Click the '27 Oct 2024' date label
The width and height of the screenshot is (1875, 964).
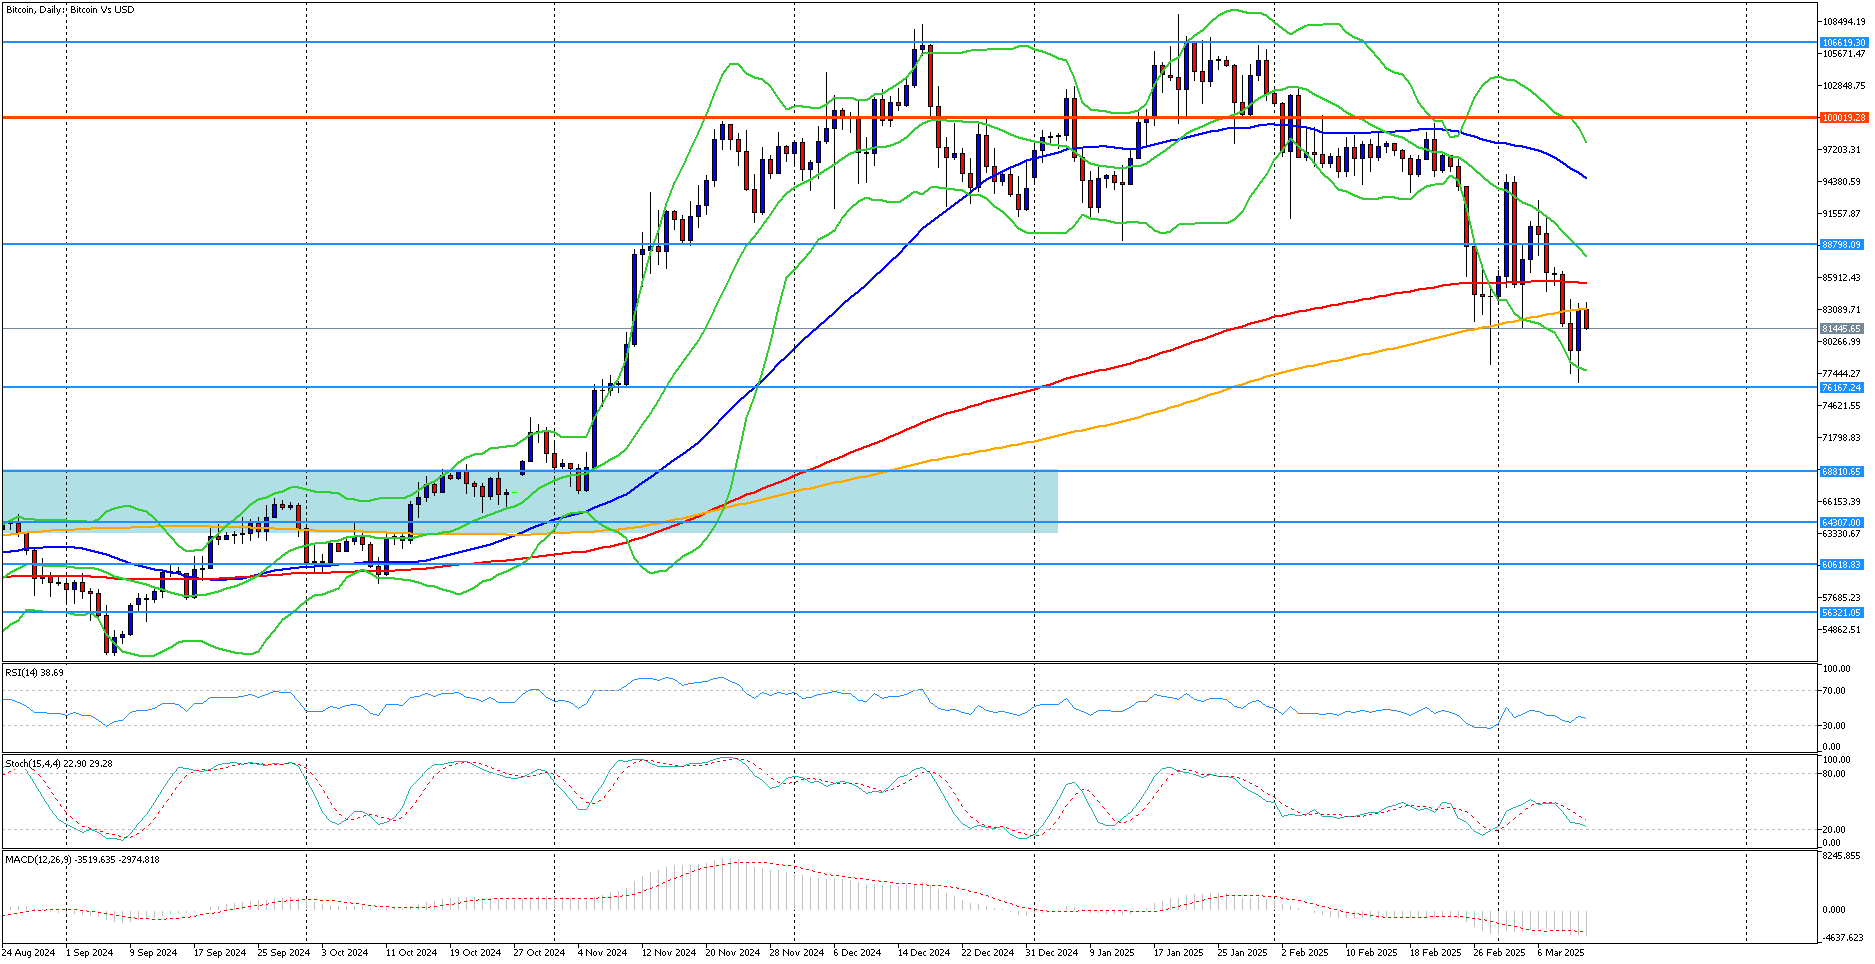(x=539, y=953)
